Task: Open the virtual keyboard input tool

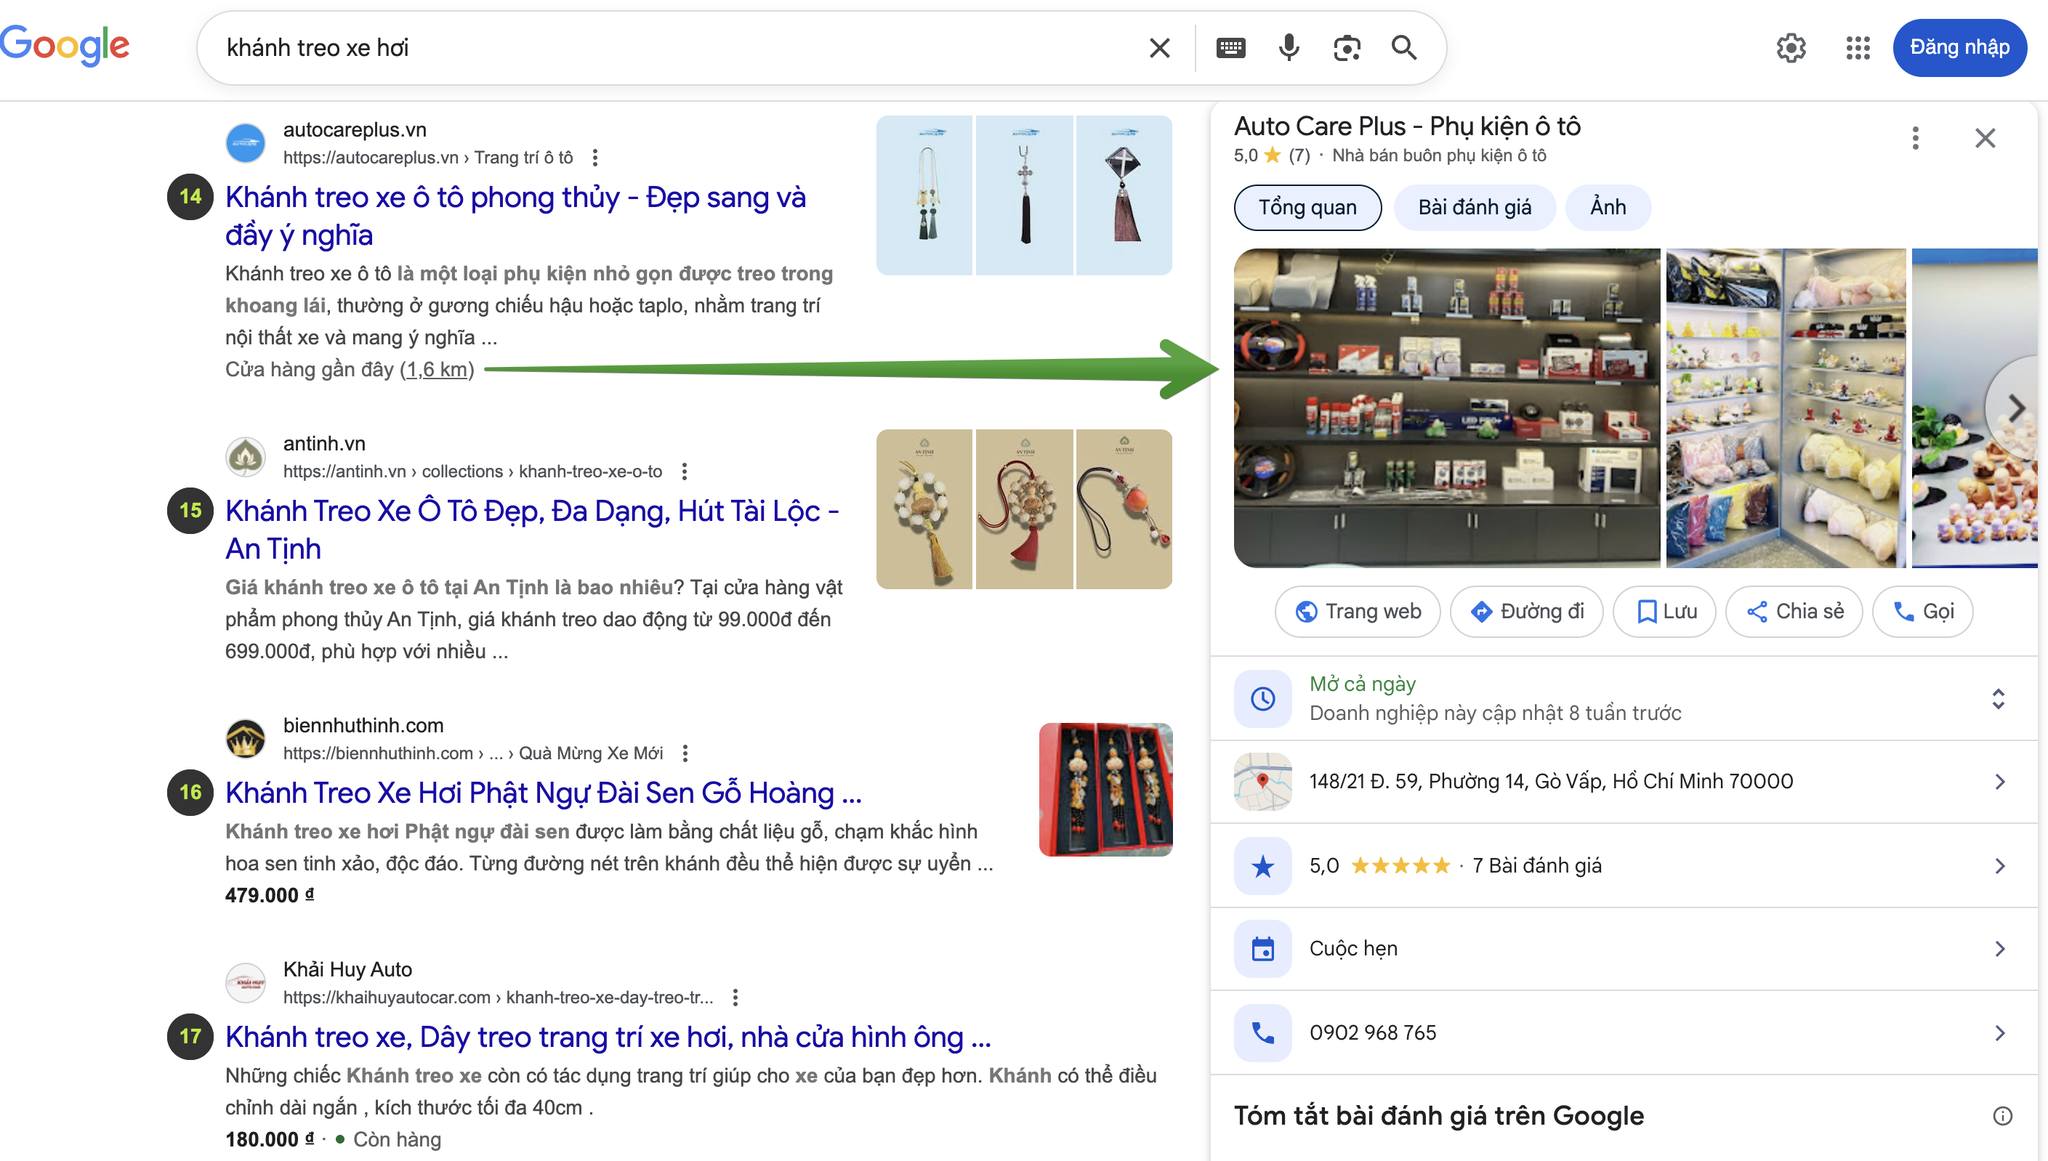Action: point(1230,47)
